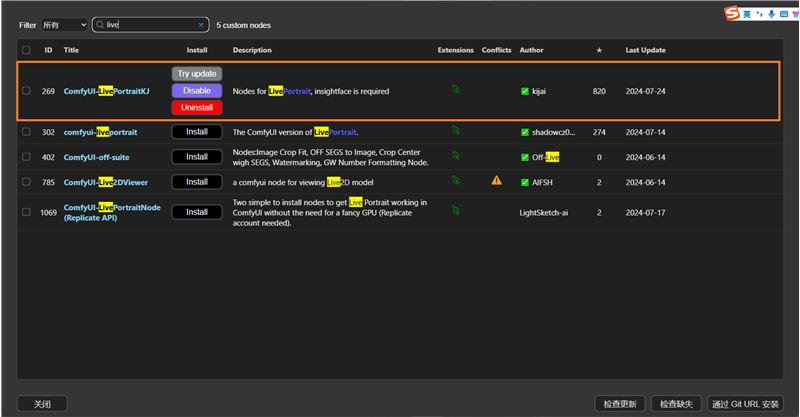
Task: Click the 274 star count
Action: [599, 132]
